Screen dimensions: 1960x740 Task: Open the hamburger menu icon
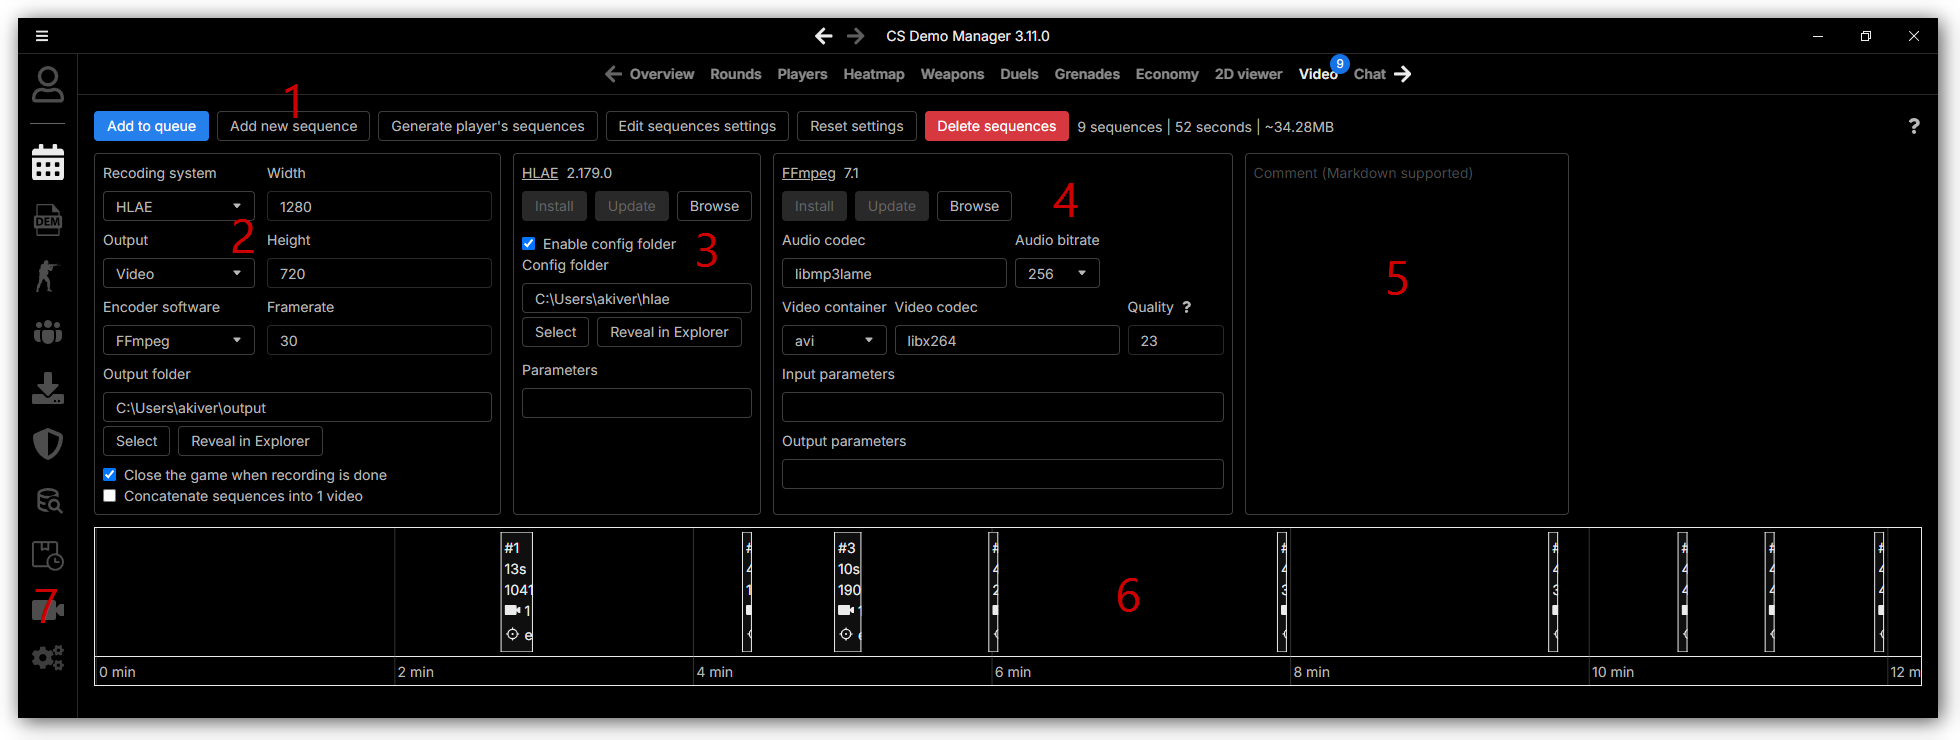pos(42,36)
